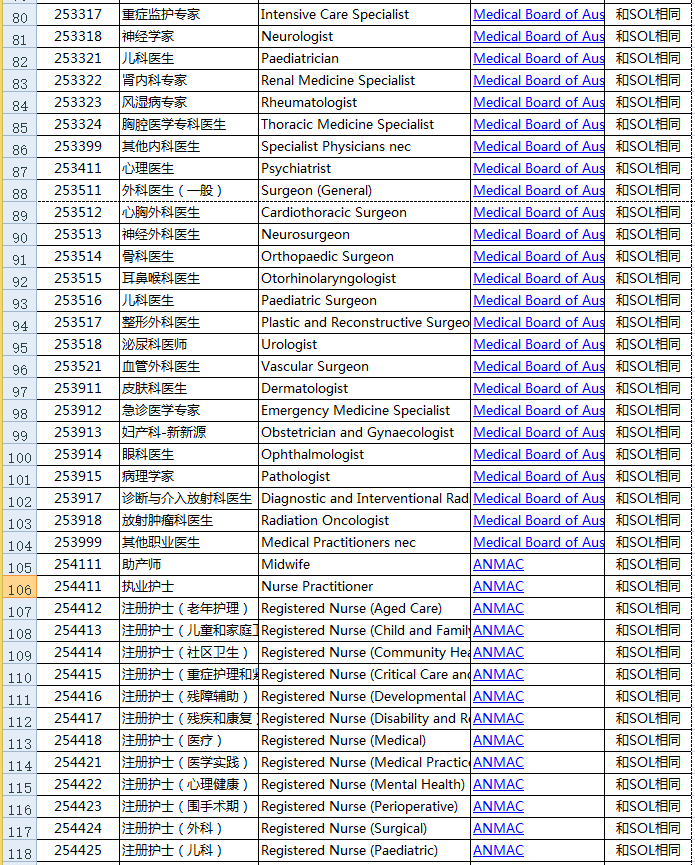Select 和SOL相同 cell in Urologist row

tap(648, 344)
